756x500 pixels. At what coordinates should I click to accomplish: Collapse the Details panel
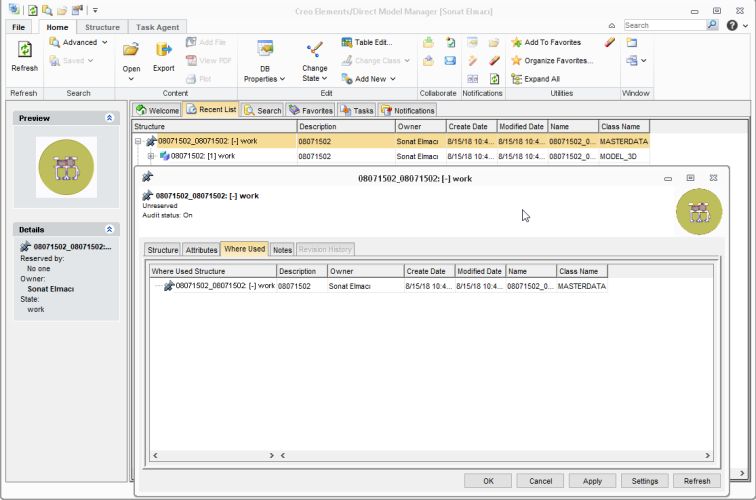pyautogui.click(x=109, y=230)
